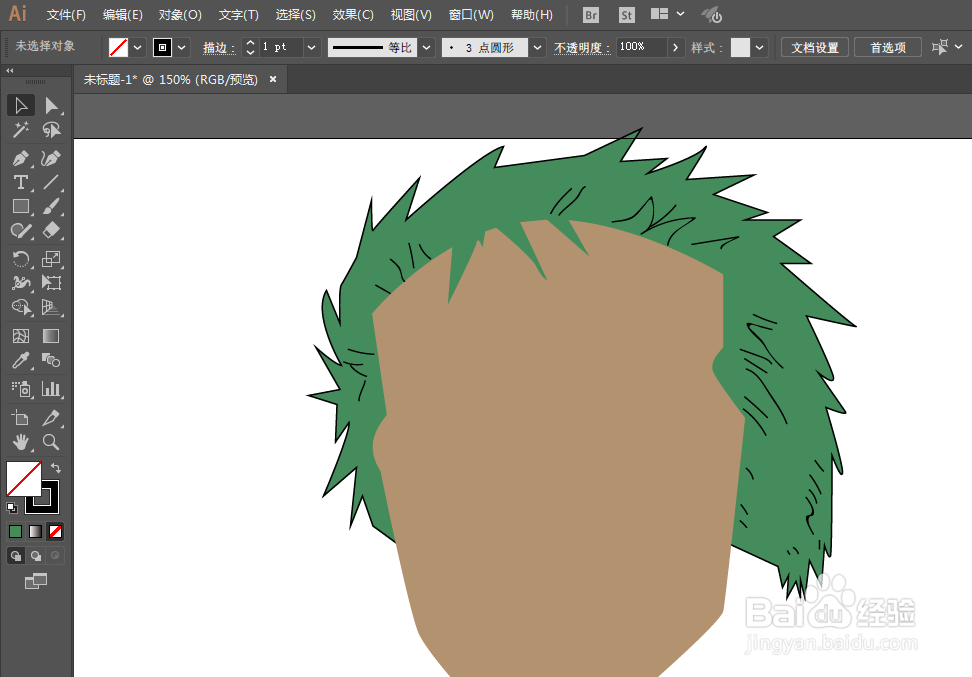Select the Selection tool (black arrow)
Image resolution: width=972 pixels, height=677 pixels.
click(x=20, y=105)
